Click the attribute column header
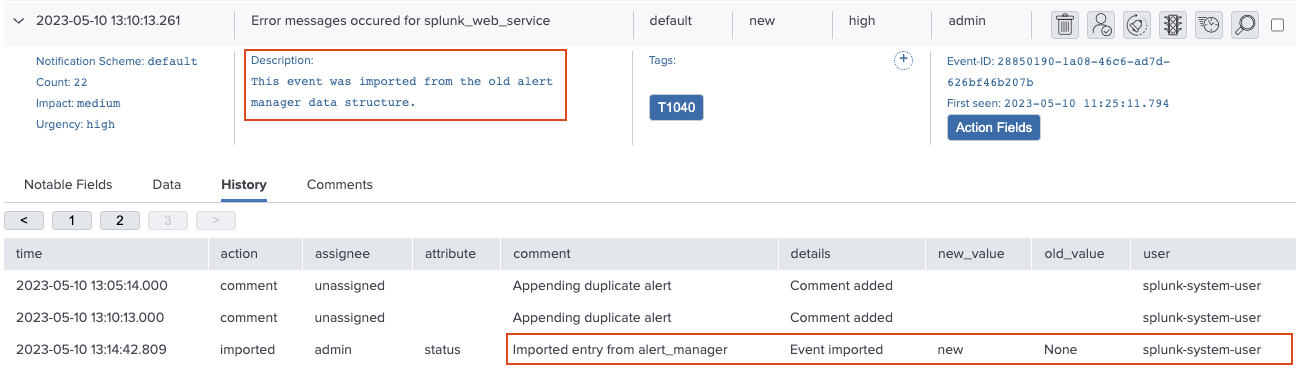The height and width of the screenshot is (371, 1306). tap(456, 254)
